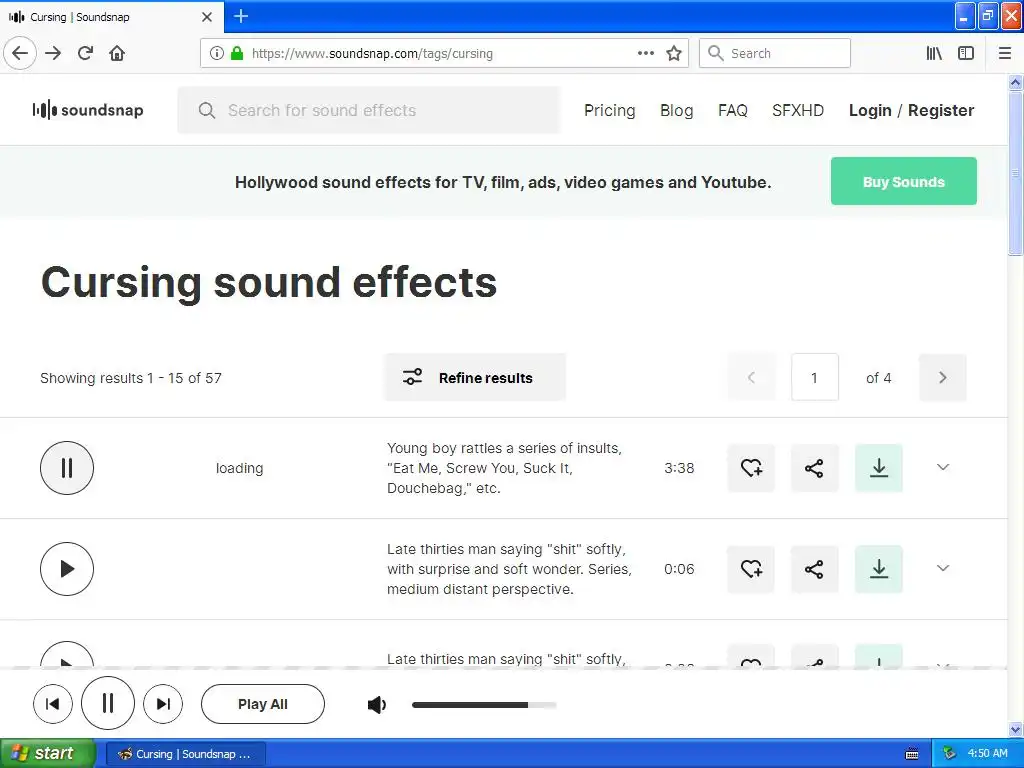Click the tray icon beside the clock
This screenshot has height=768, width=1024.
(950, 754)
